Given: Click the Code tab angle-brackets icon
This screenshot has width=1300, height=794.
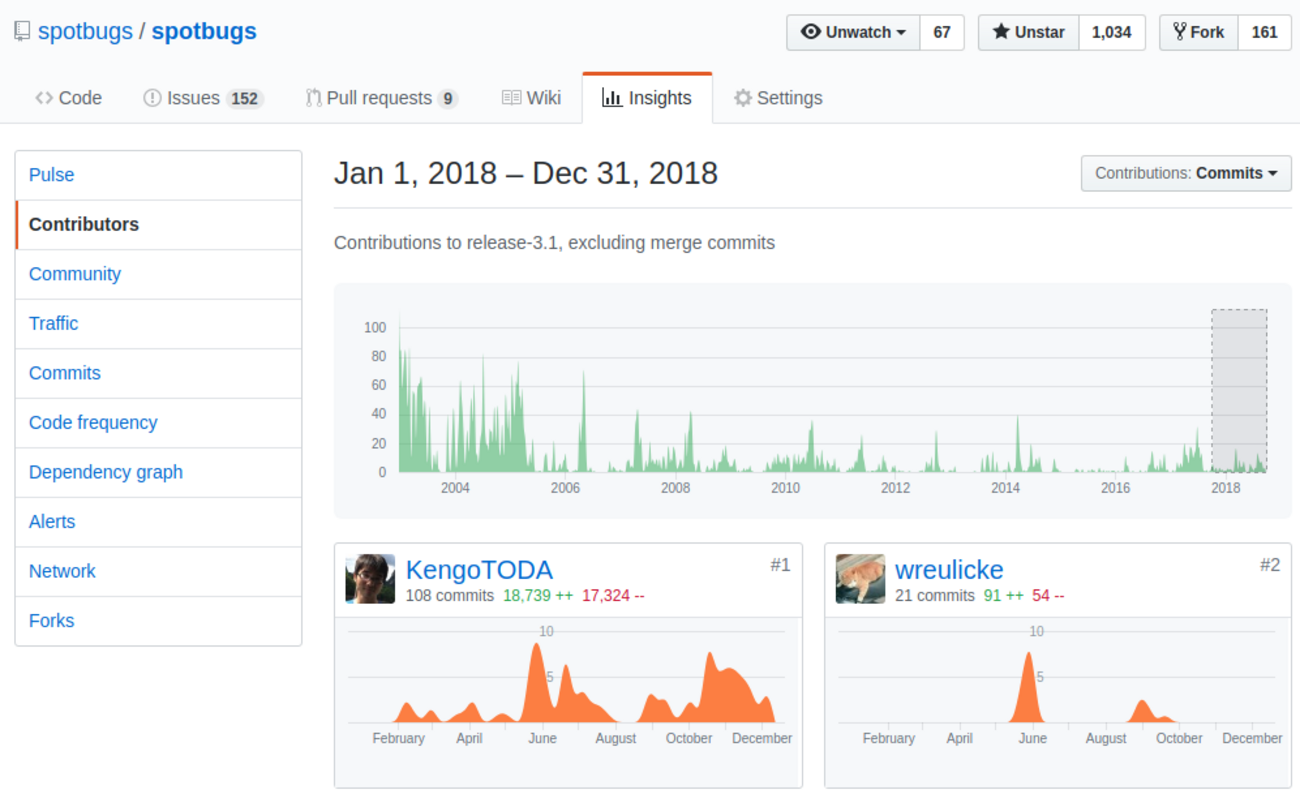Looking at the screenshot, I should [44, 98].
